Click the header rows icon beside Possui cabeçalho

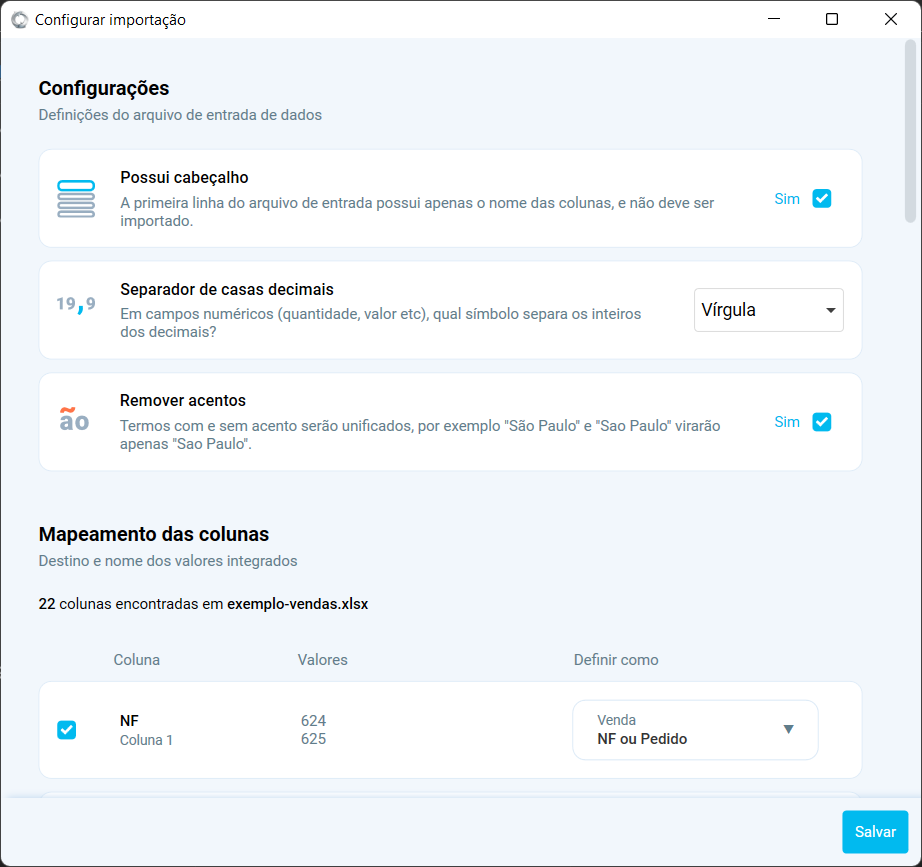click(76, 199)
